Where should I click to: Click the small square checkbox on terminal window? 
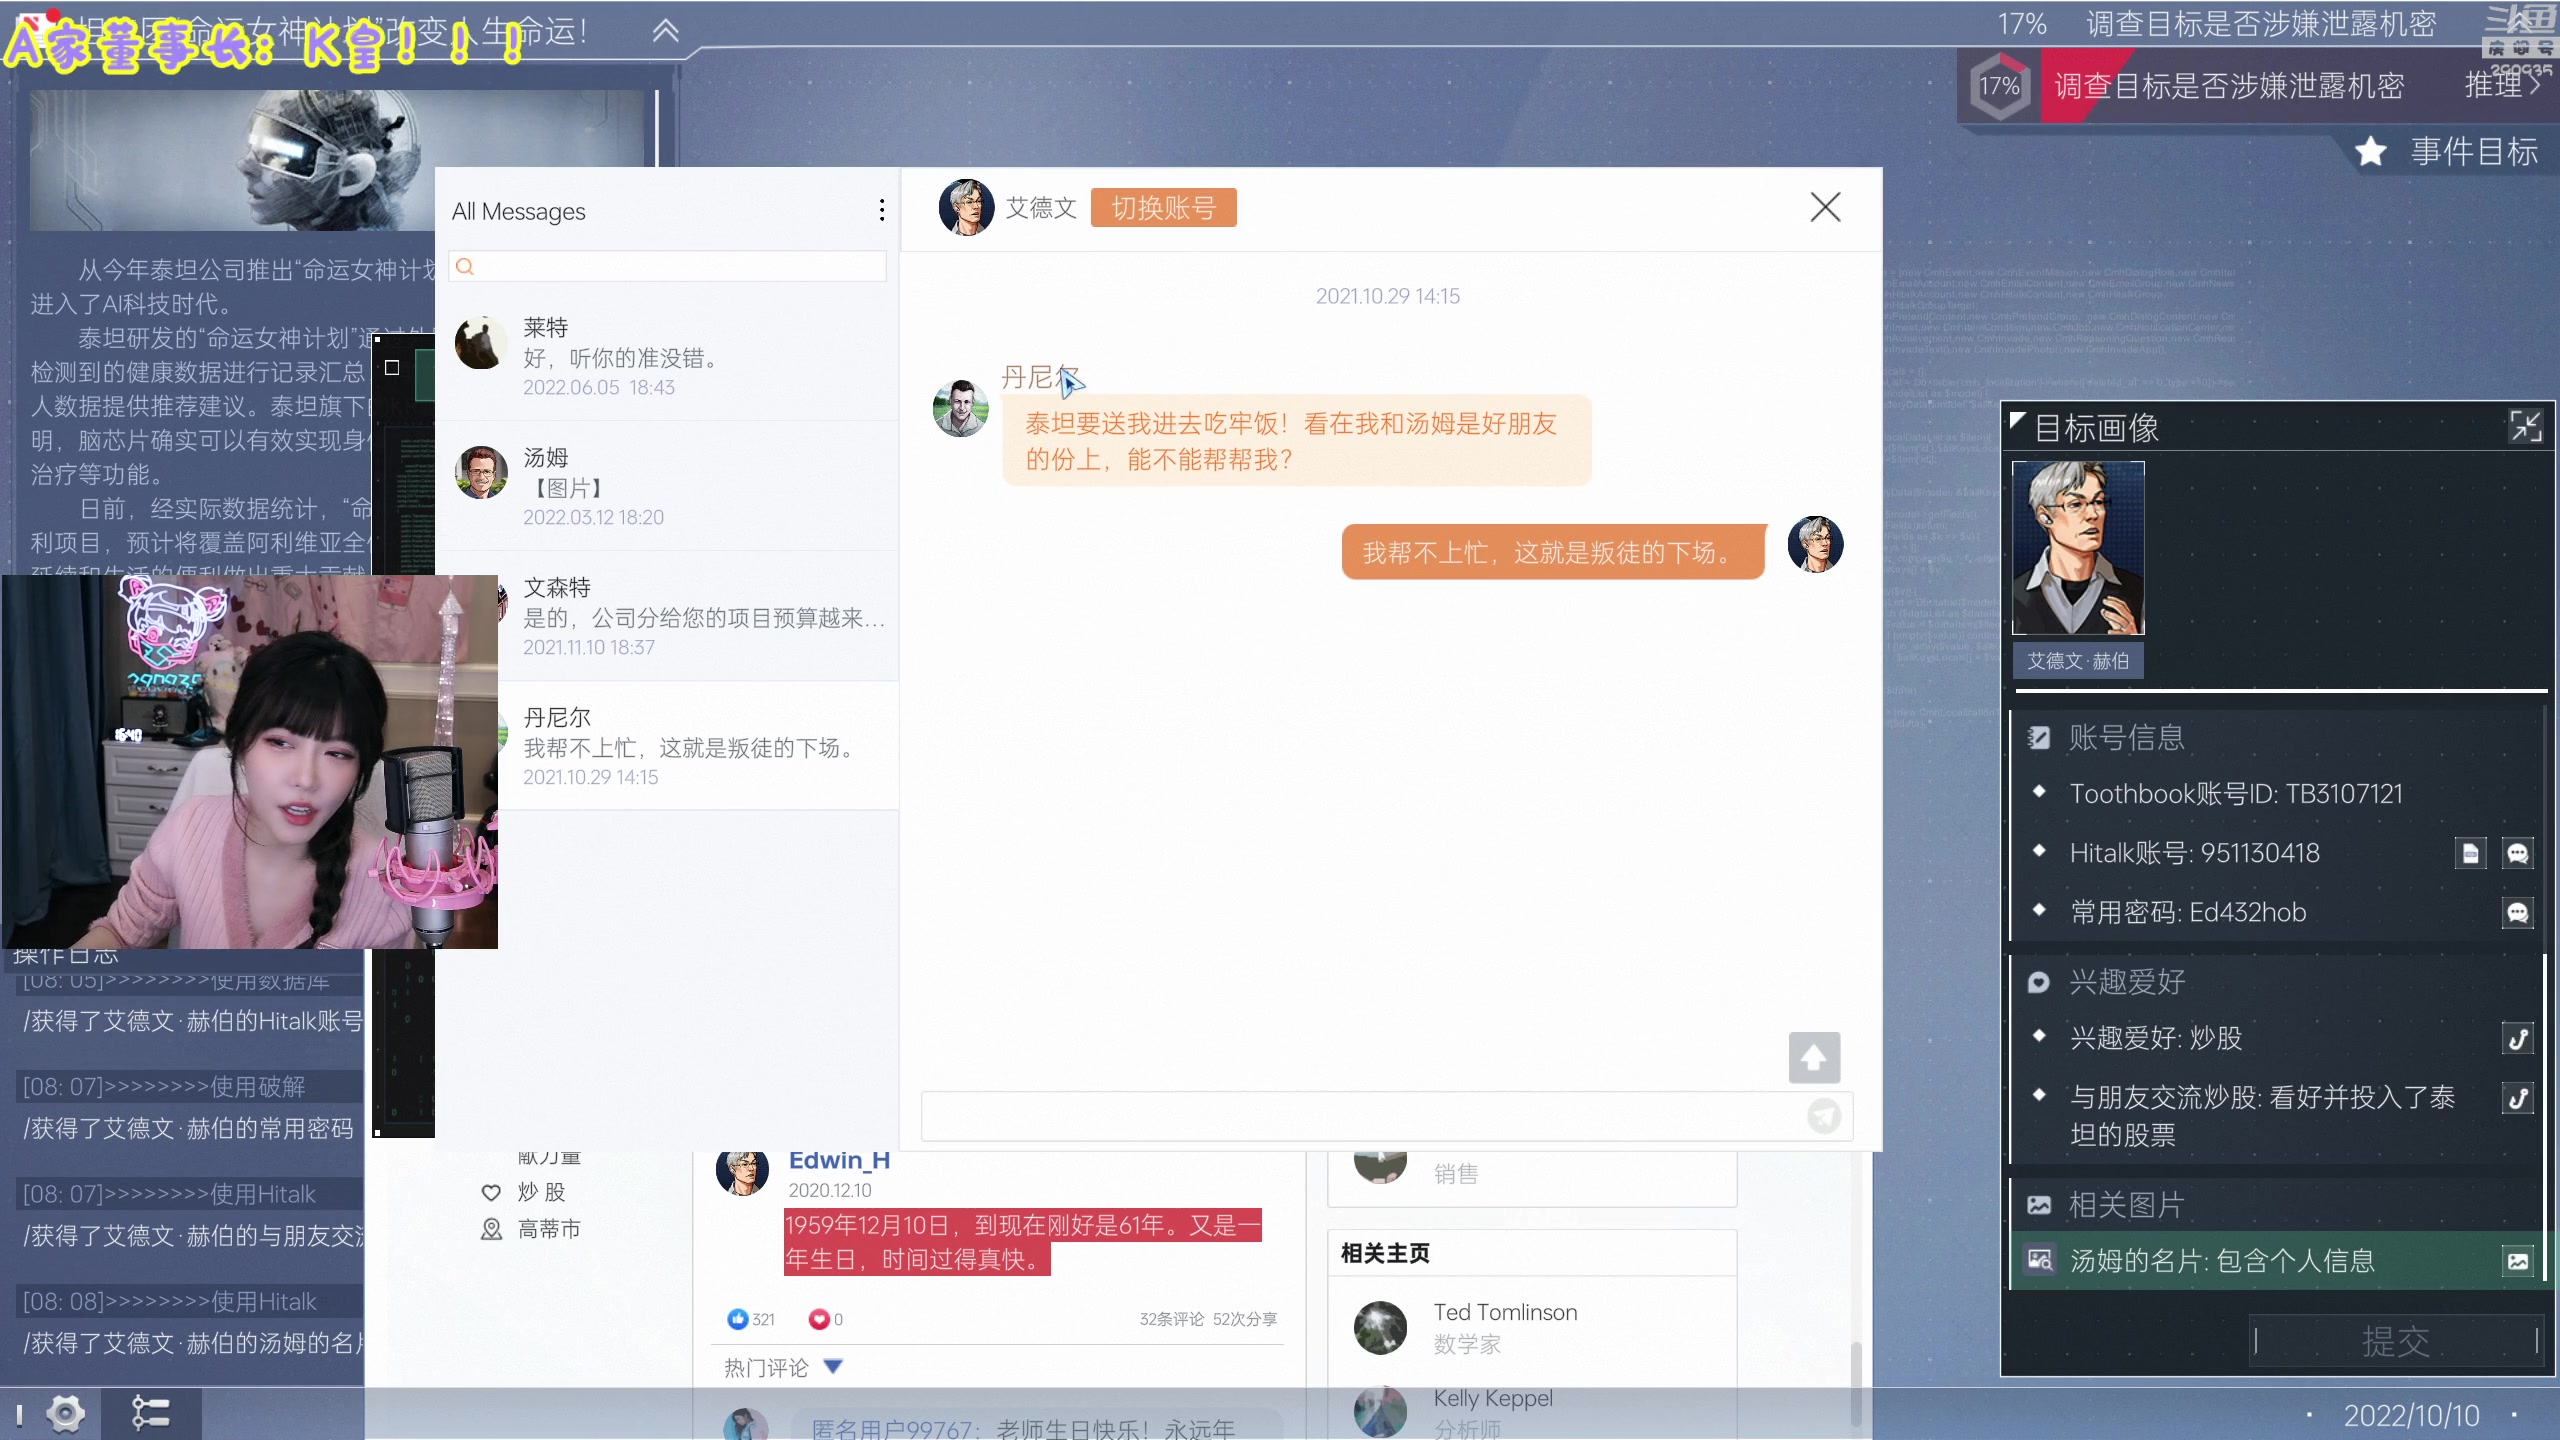click(392, 367)
